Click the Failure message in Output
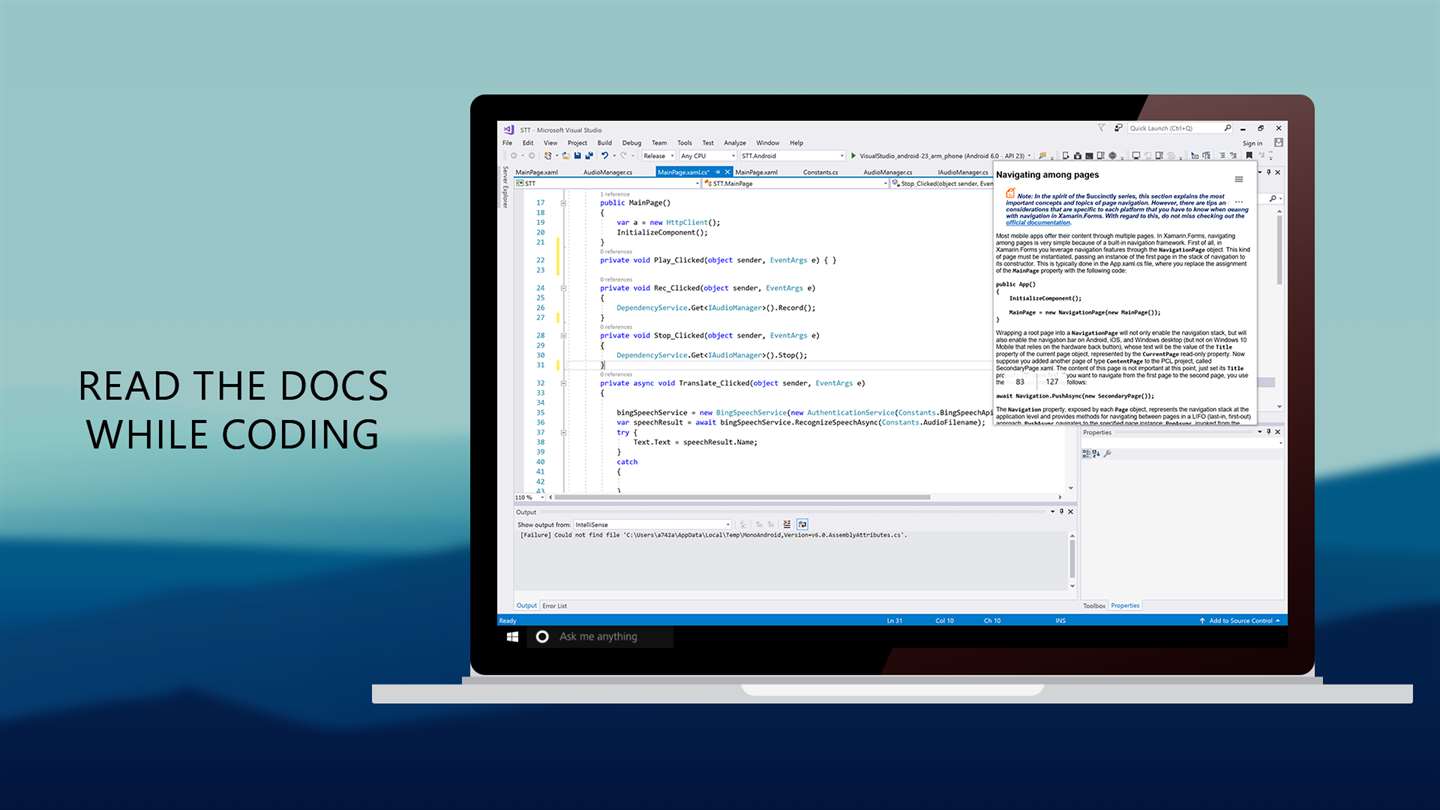Viewport: 1440px width, 810px height. pyautogui.click(x=714, y=535)
